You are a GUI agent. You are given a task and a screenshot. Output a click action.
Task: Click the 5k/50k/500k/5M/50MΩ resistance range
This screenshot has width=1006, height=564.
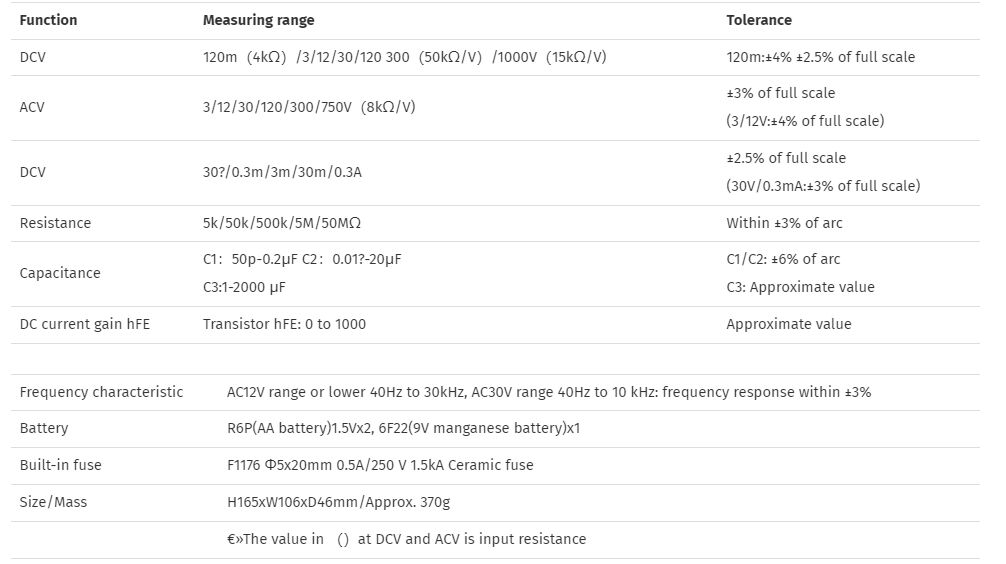point(282,223)
